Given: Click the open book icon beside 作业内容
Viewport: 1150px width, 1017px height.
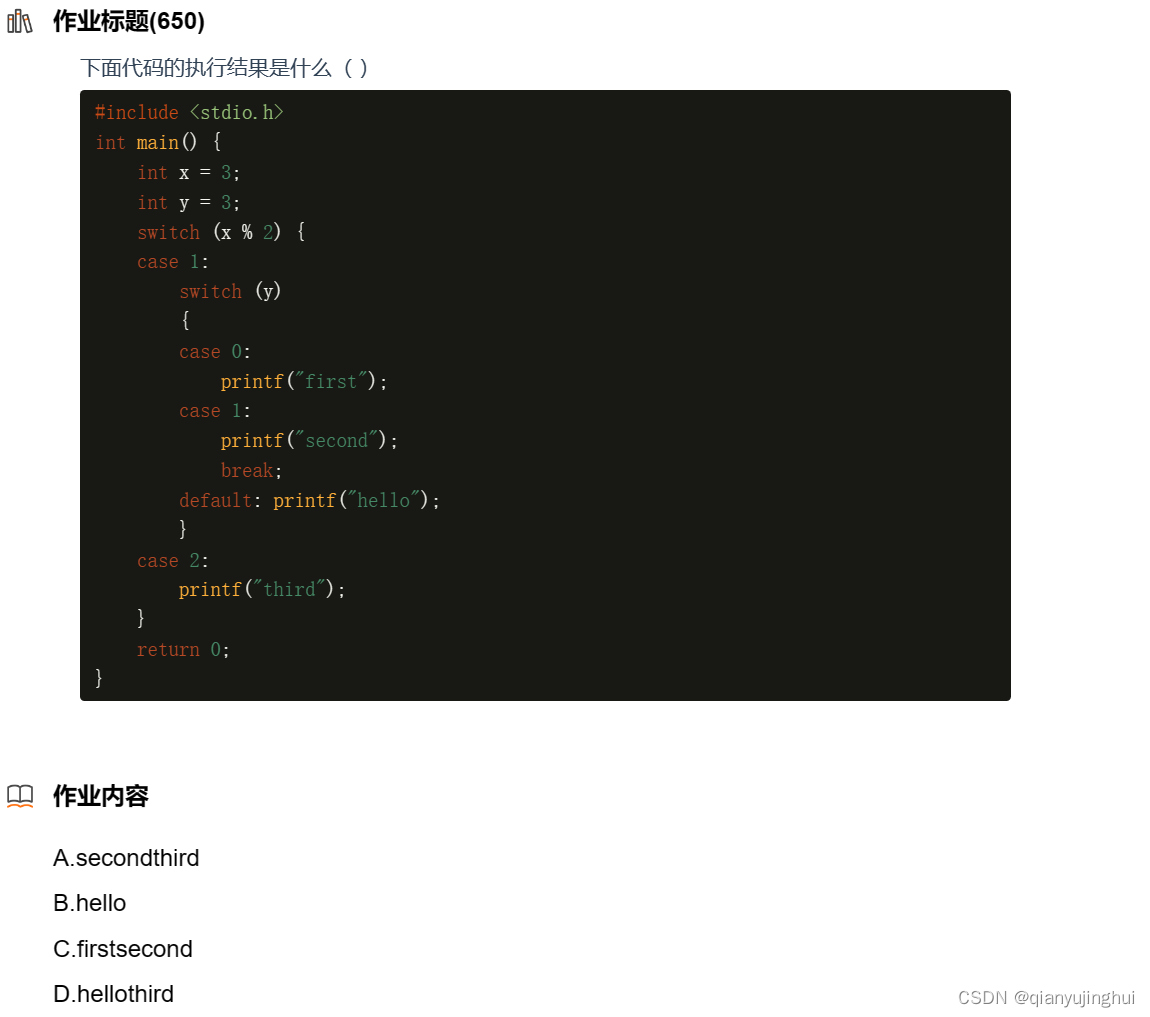Looking at the screenshot, I should pyautogui.click(x=20, y=796).
